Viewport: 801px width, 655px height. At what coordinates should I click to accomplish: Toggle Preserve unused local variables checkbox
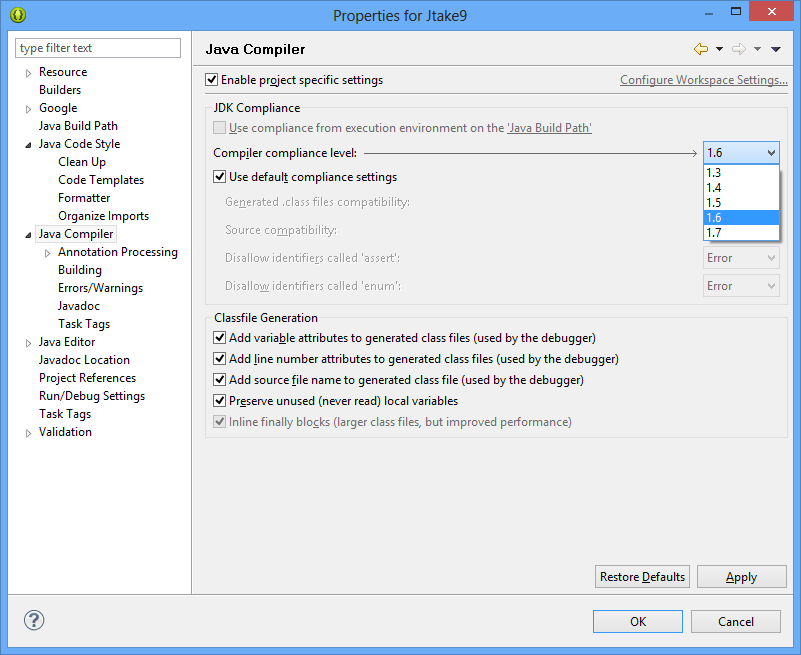click(x=220, y=401)
